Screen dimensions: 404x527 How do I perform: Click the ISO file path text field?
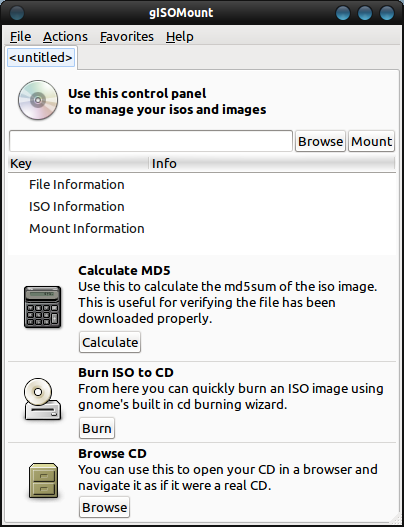click(x=151, y=141)
